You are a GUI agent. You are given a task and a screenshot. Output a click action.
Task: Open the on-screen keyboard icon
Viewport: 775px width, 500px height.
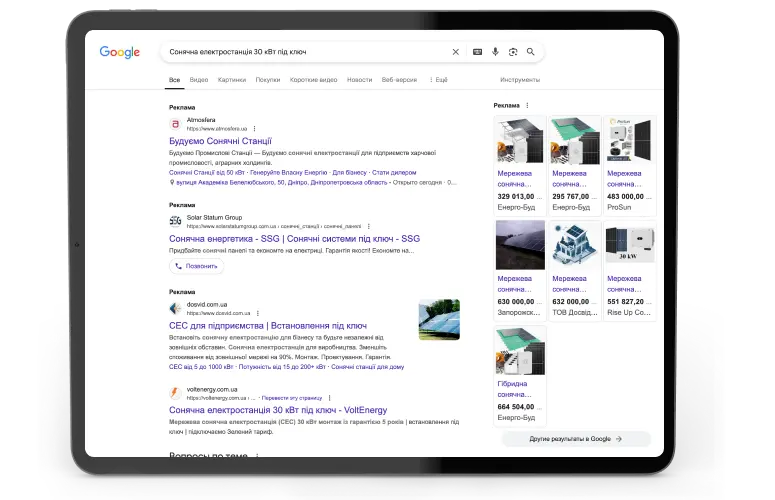477,52
